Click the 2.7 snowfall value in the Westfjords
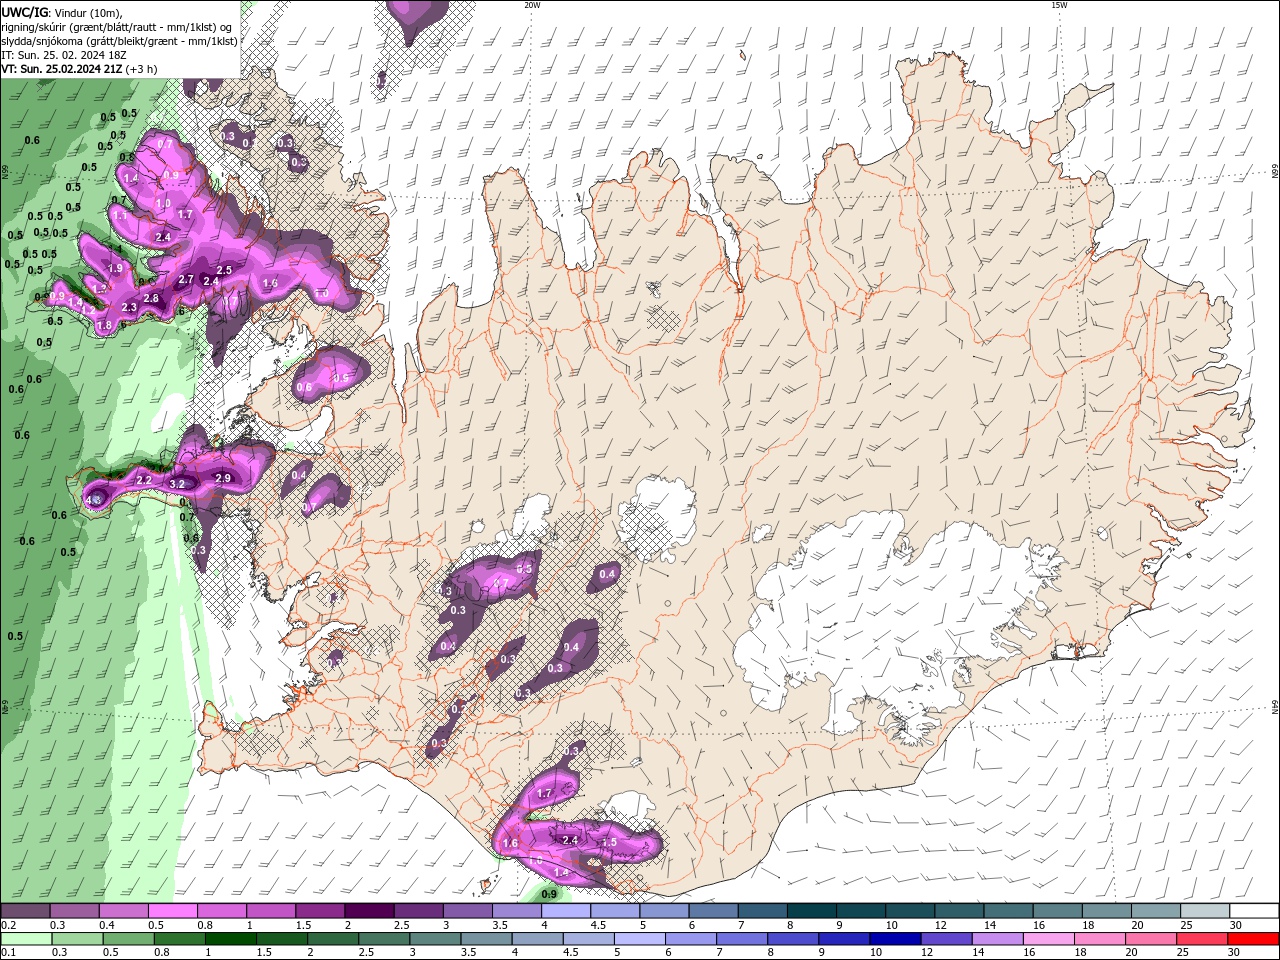This screenshot has width=1280, height=960. coord(185,280)
